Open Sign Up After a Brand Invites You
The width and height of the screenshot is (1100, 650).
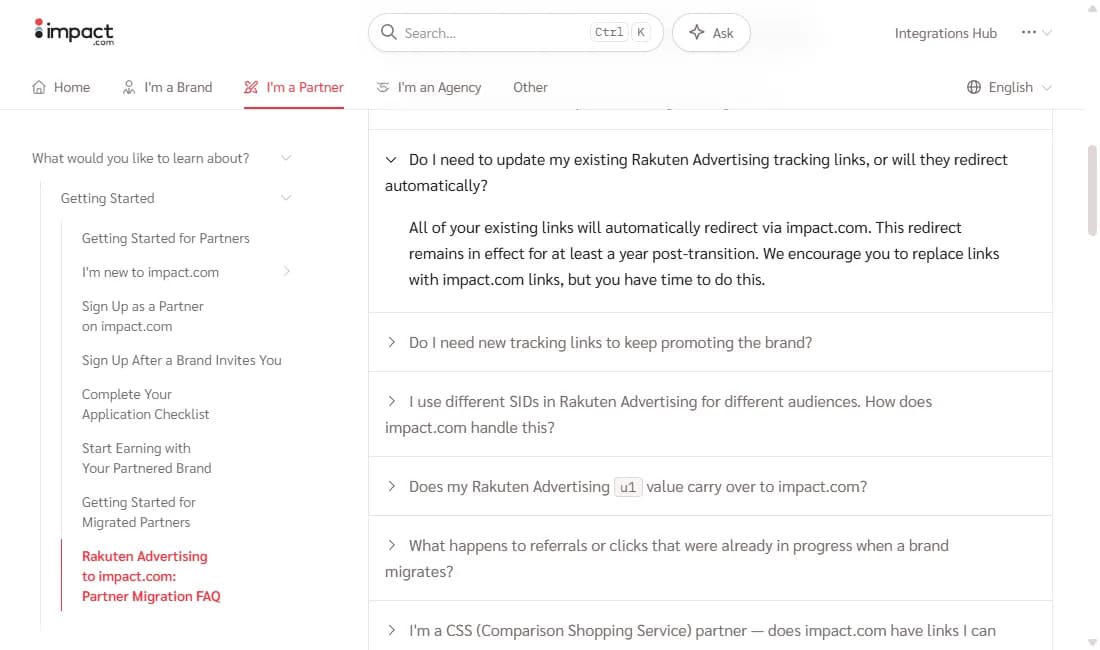tap(182, 360)
